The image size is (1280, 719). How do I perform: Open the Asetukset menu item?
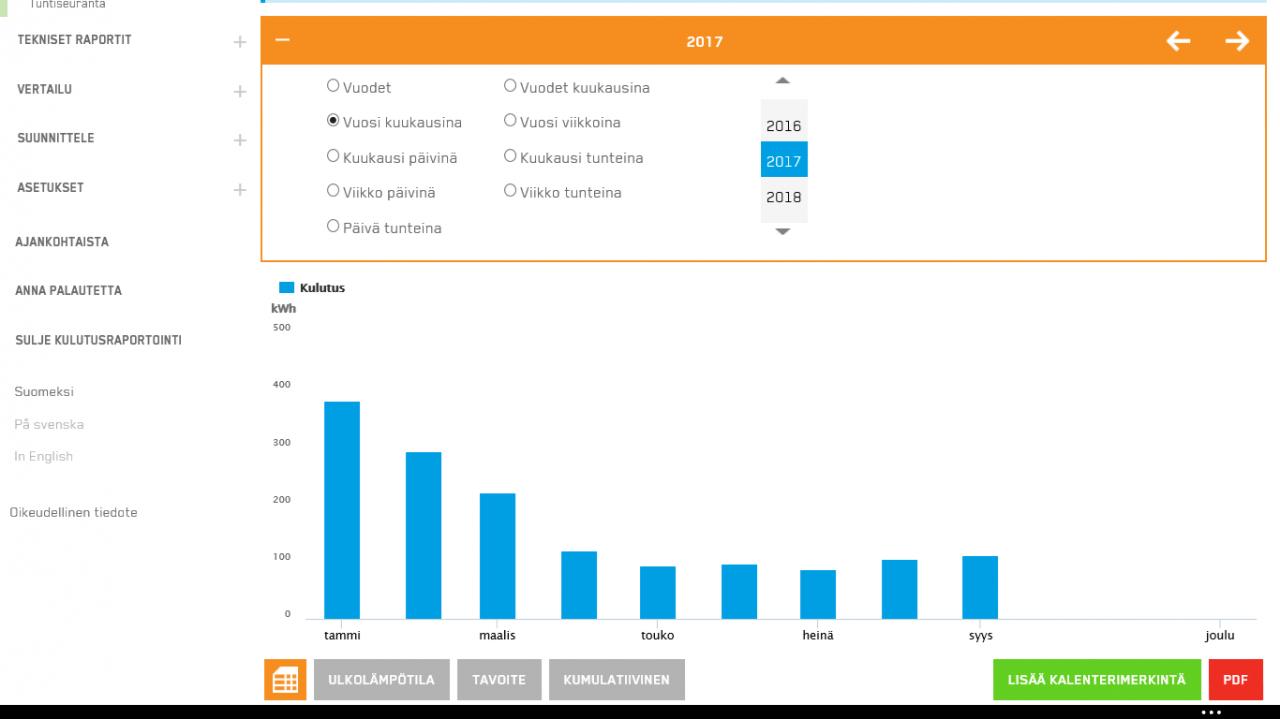click(x=50, y=187)
